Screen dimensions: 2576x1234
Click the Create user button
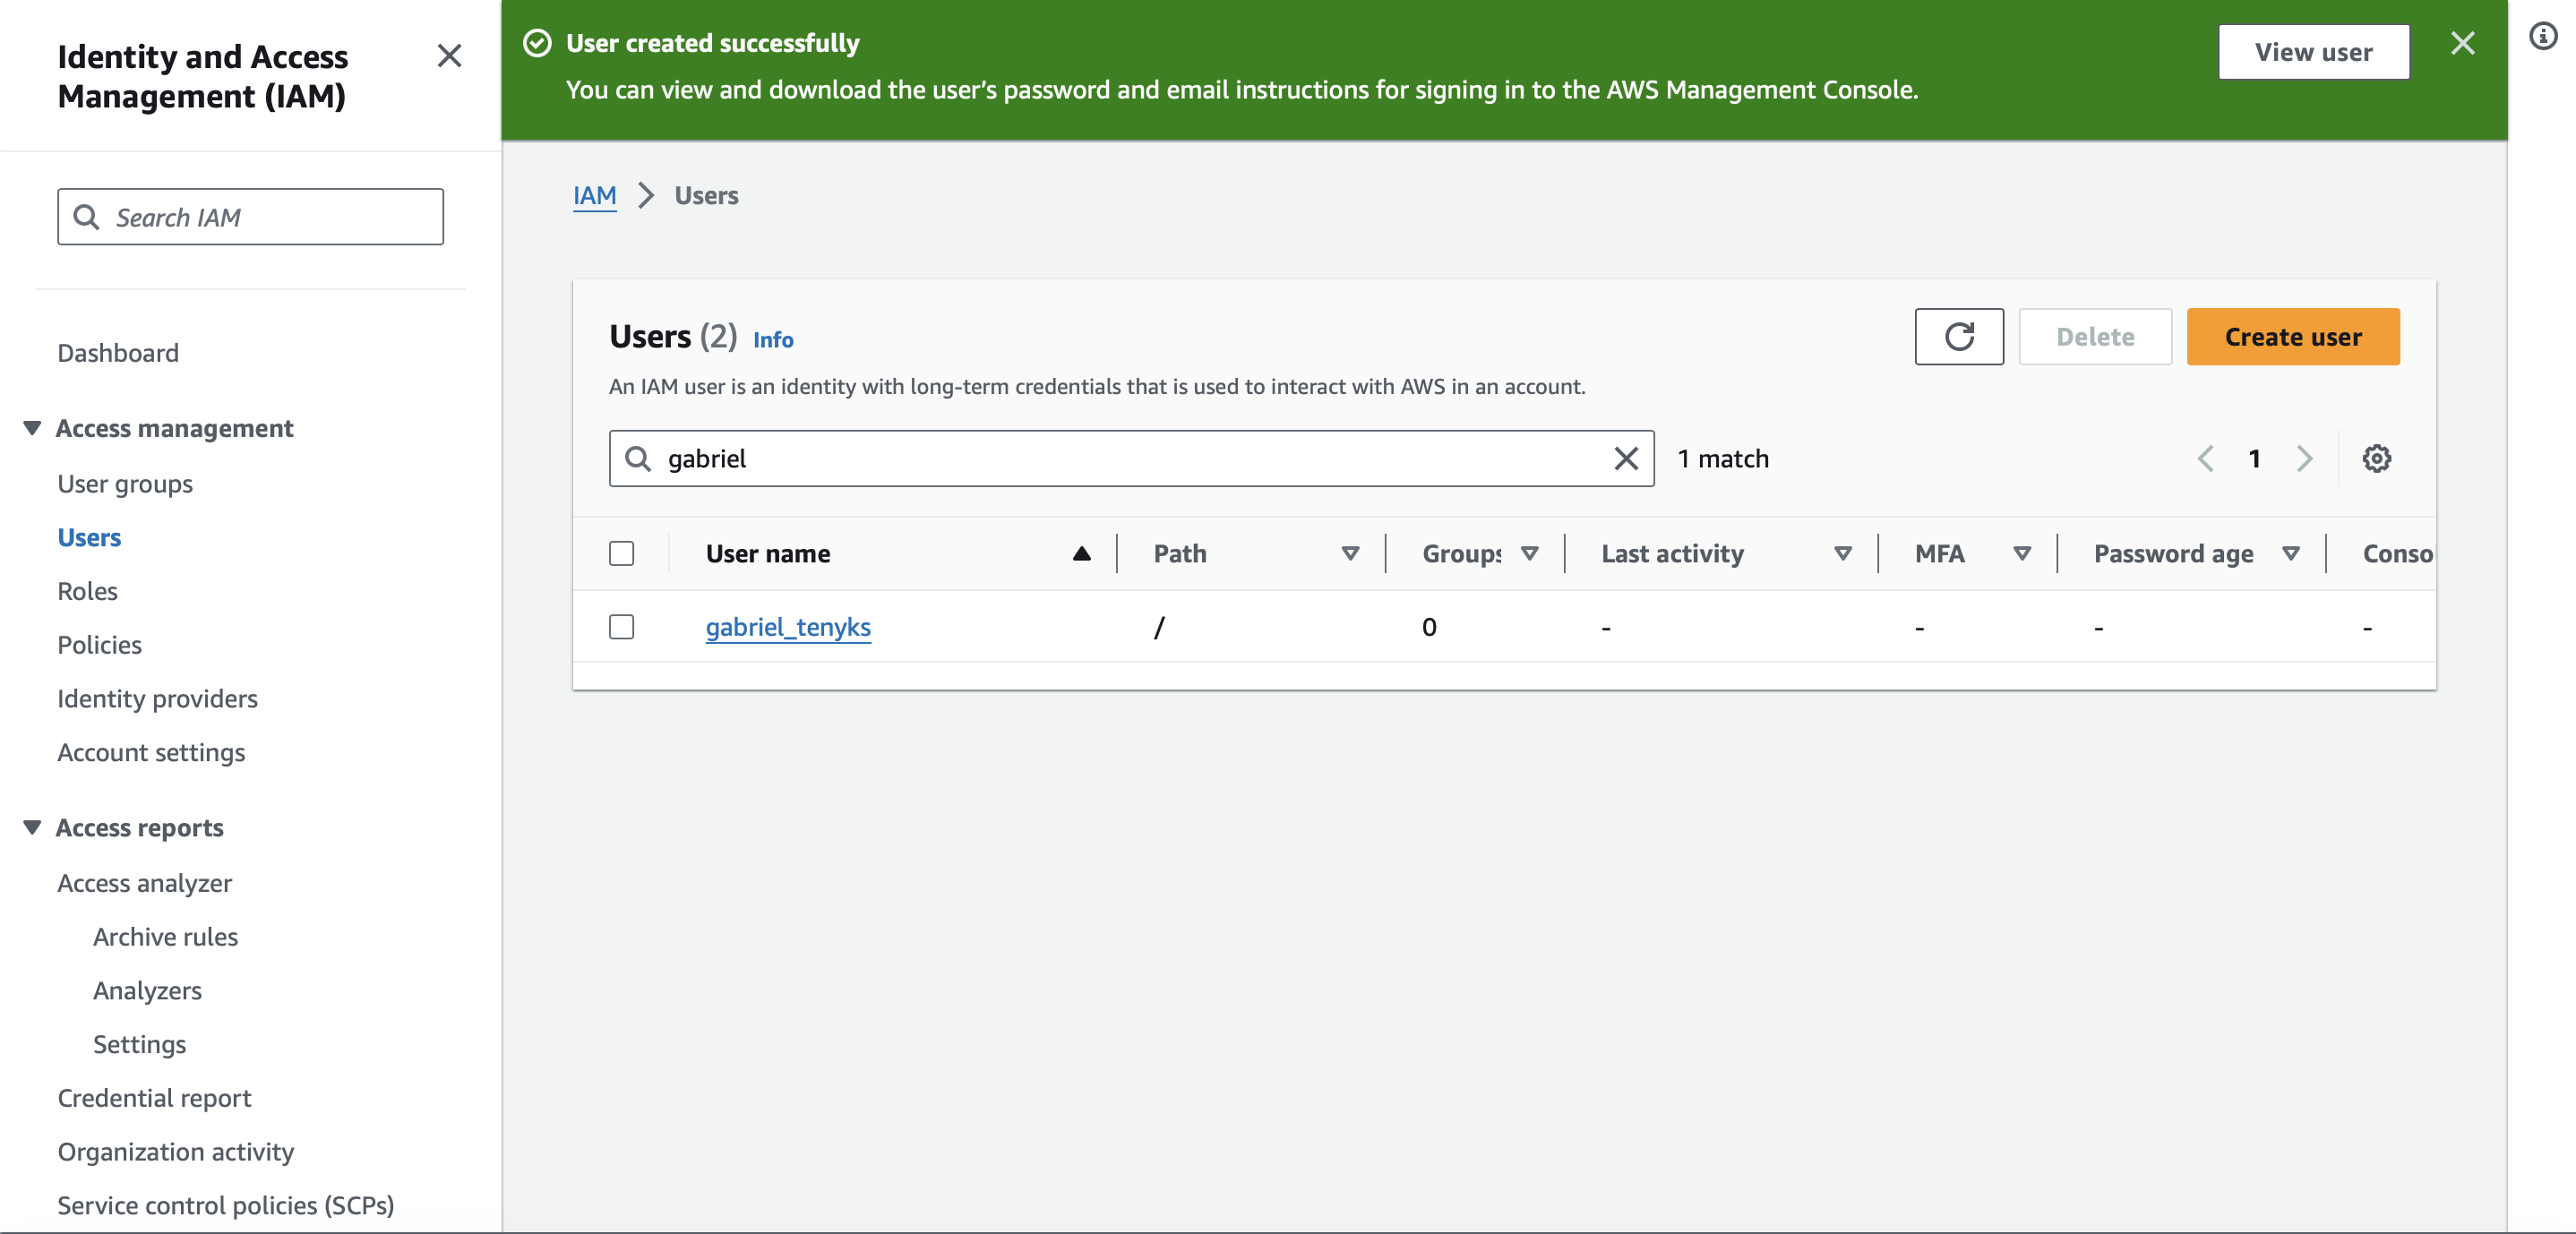(2294, 335)
